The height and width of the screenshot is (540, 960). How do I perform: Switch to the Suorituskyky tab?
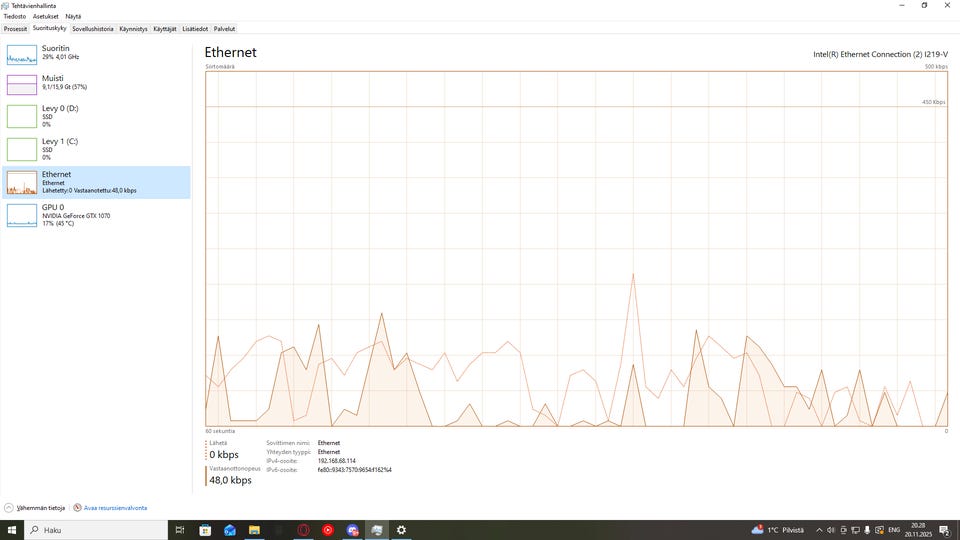point(49,28)
